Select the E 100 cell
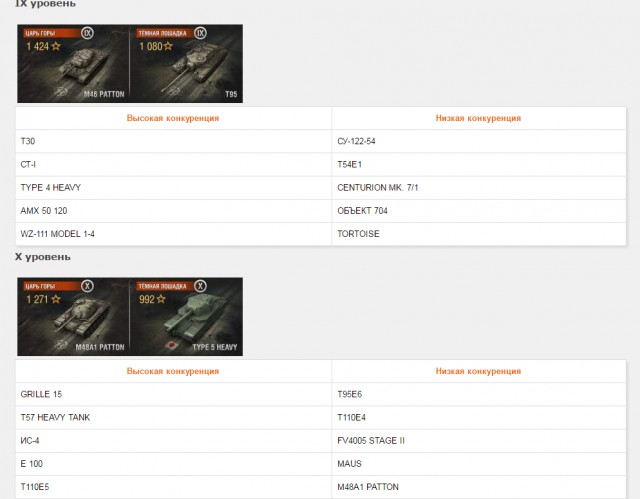640x499 pixels. [173, 464]
